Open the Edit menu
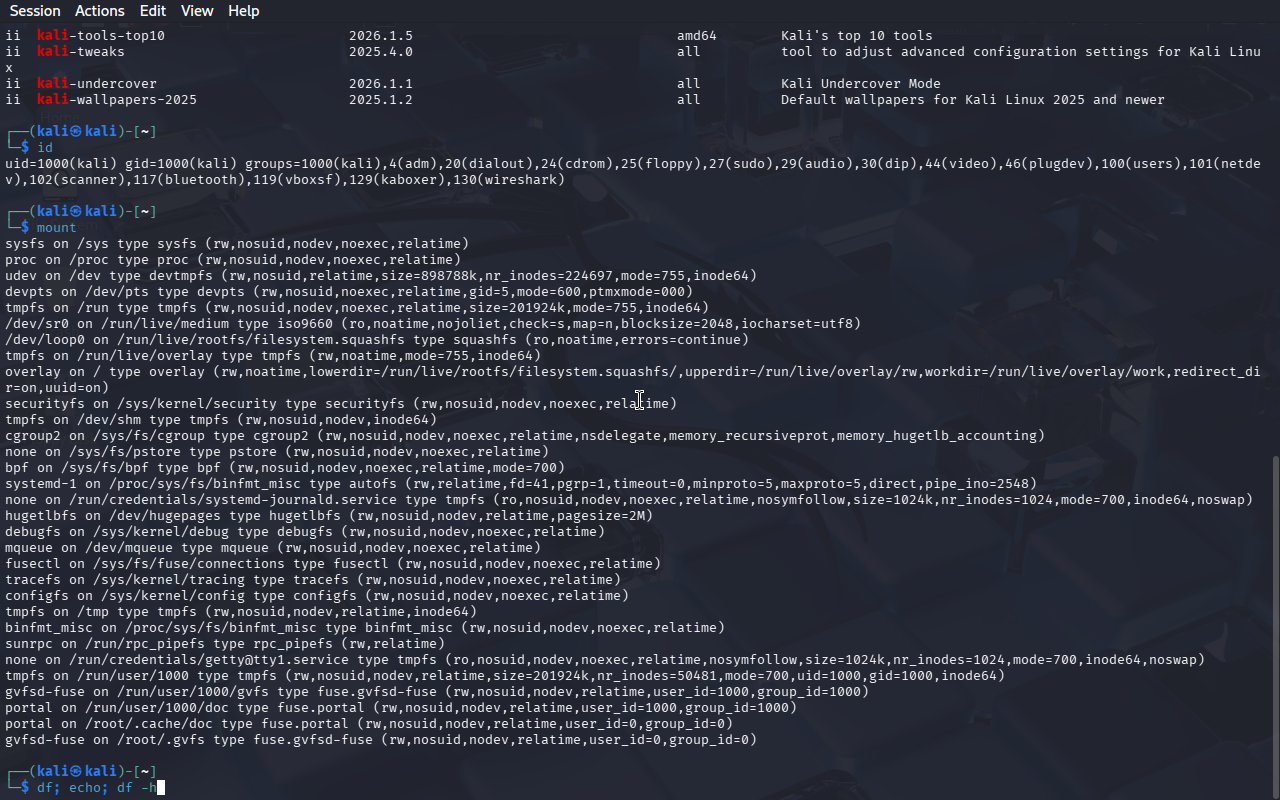The height and width of the screenshot is (800, 1280). coord(153,11)
